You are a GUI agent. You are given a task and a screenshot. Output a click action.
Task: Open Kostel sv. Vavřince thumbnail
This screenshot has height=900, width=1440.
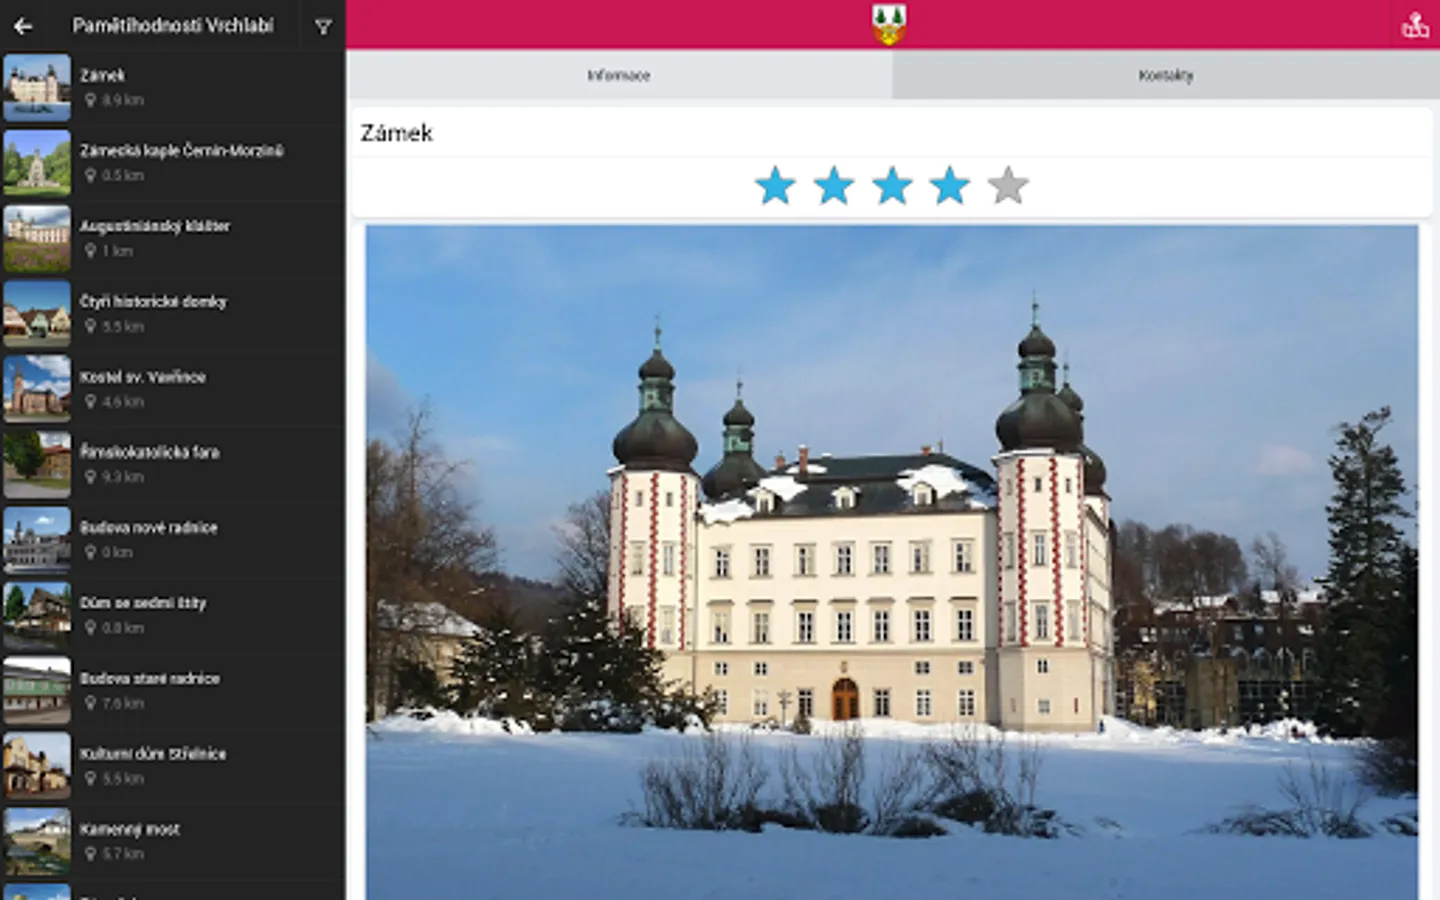(x=37, y=389)
